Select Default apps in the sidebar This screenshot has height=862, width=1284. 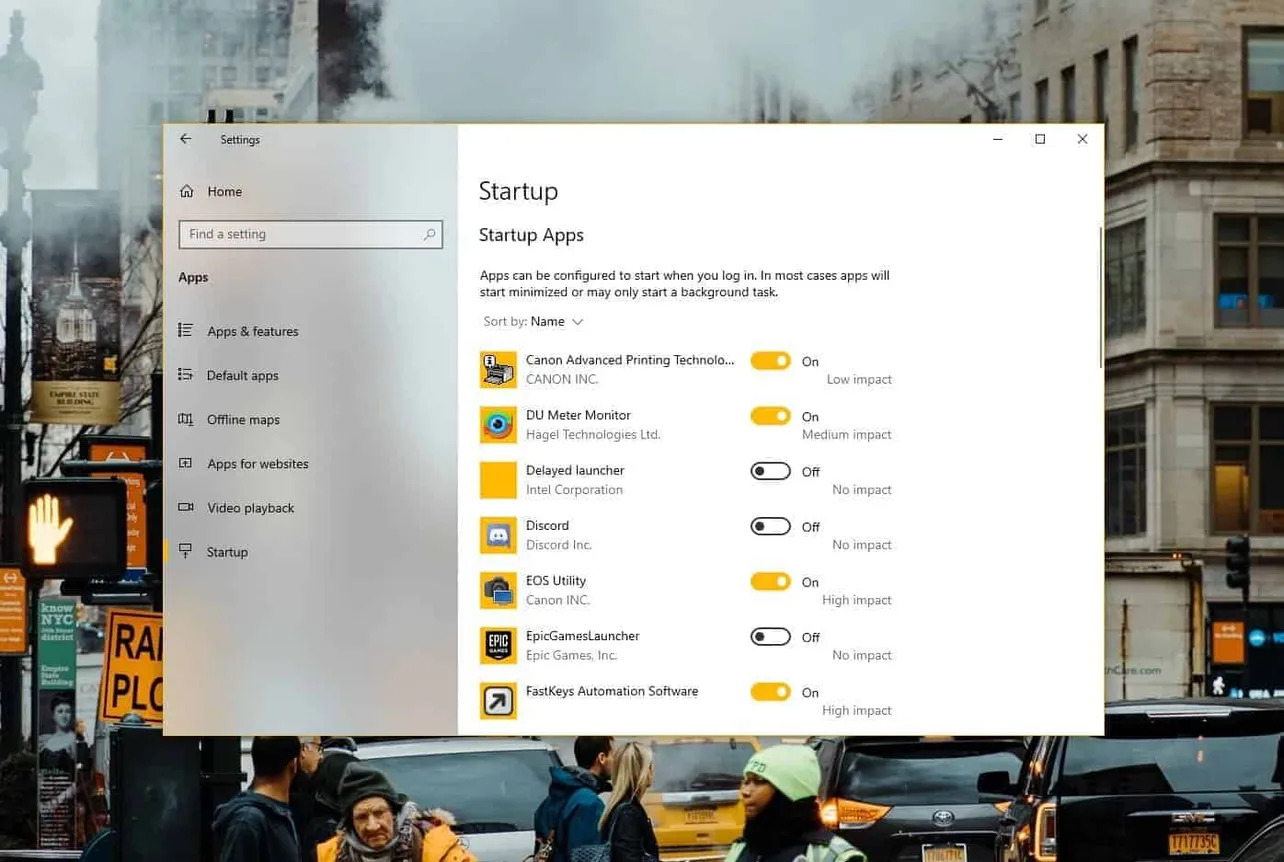(243, 375)
